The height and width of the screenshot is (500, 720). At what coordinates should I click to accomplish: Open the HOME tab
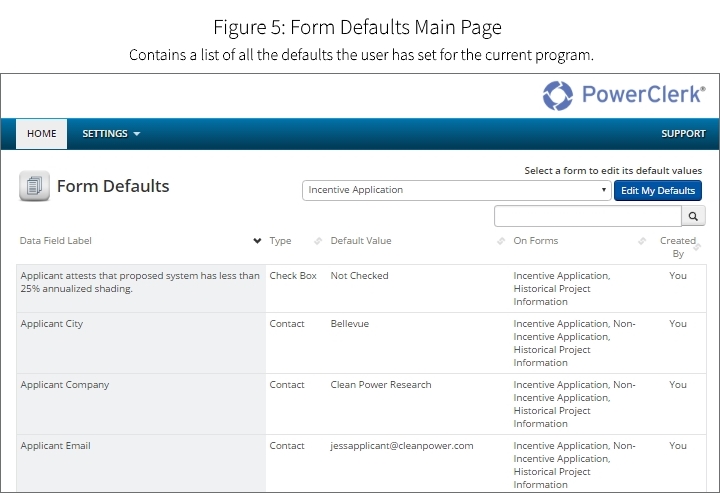tap(42, 133)
